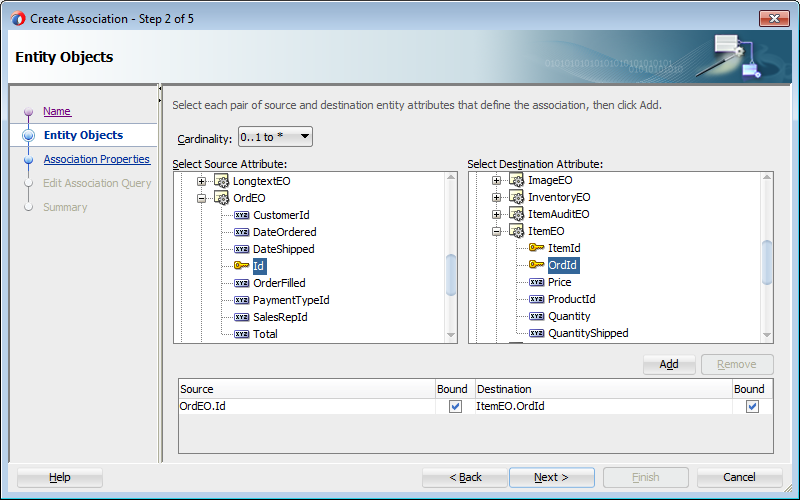
Task: Select the OrdEO.Id source table cell
Action: [x=307, y=406]
